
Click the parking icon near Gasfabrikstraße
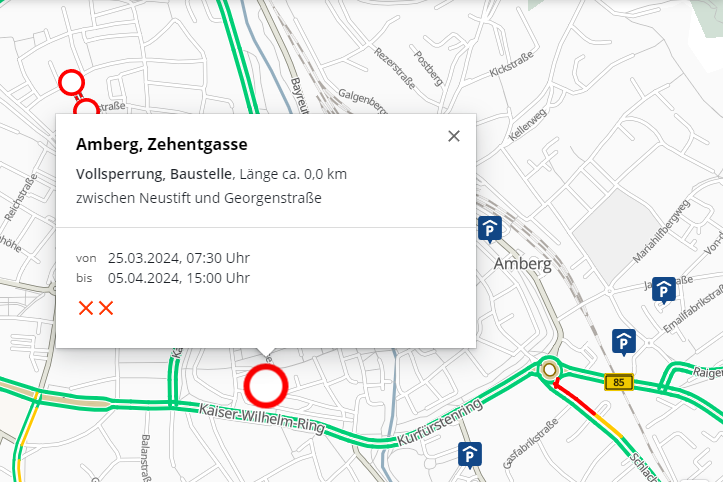click(470, 455)
